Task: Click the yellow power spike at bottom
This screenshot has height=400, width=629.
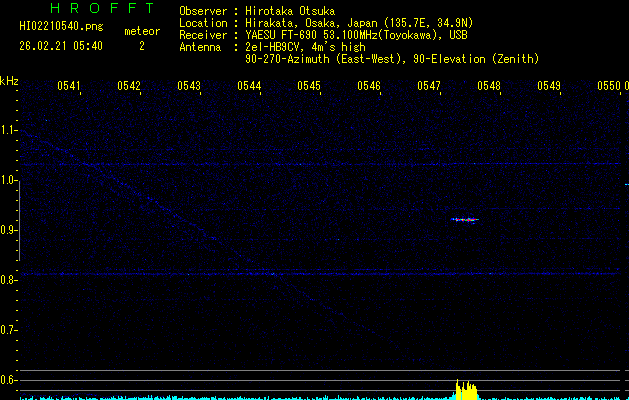Action: 466,390
